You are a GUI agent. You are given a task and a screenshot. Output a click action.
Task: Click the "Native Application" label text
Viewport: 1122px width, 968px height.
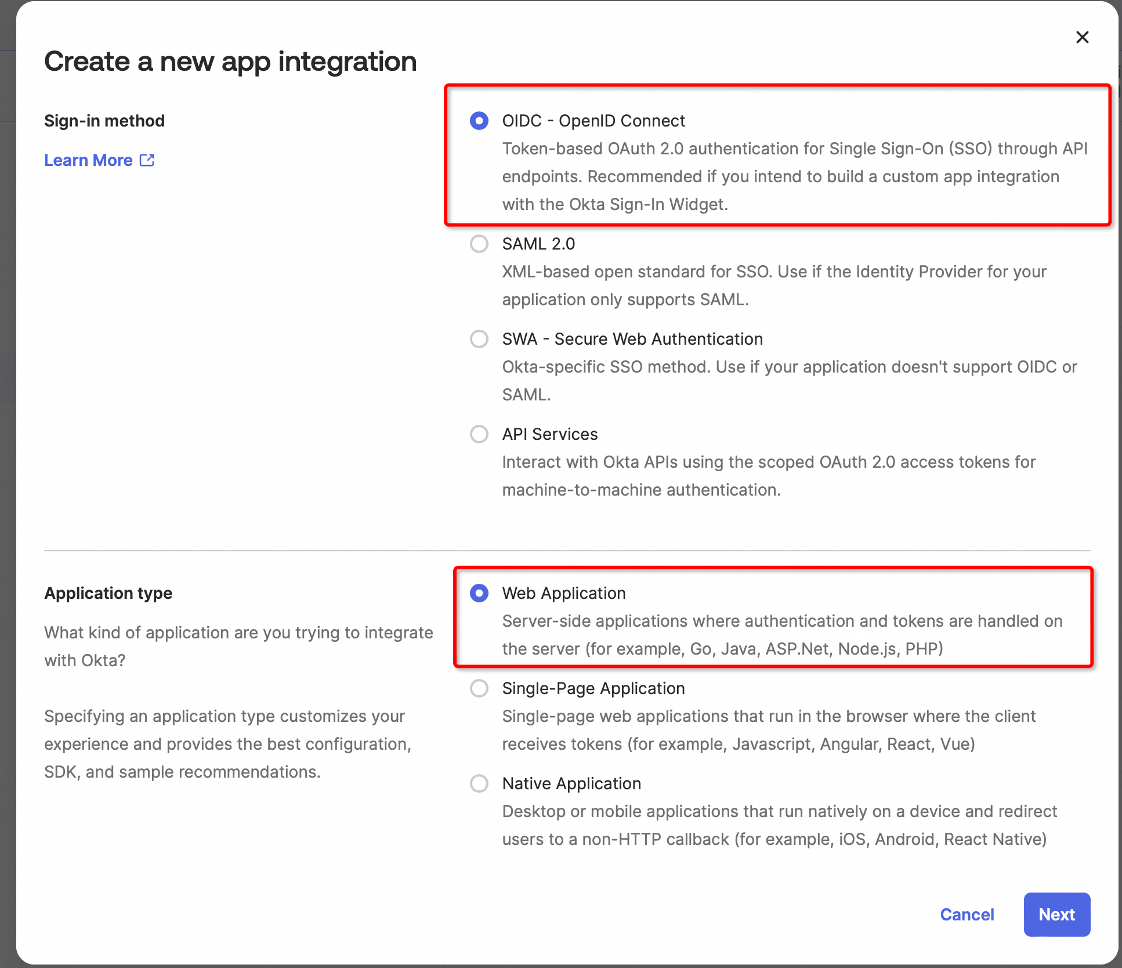click(x=571, y=783)
